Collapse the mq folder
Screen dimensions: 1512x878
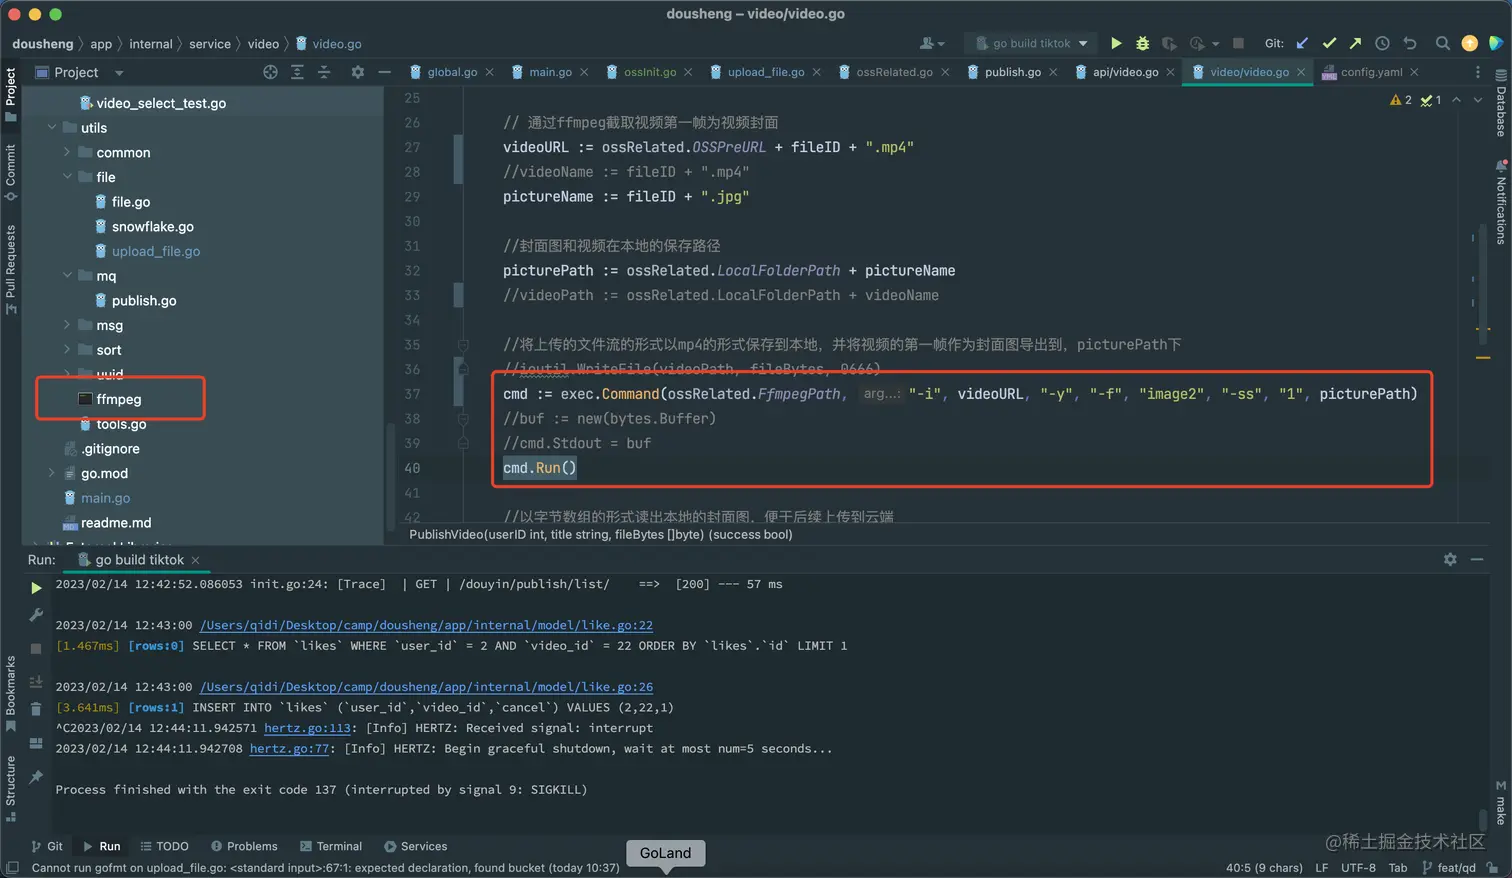point(67,275)
